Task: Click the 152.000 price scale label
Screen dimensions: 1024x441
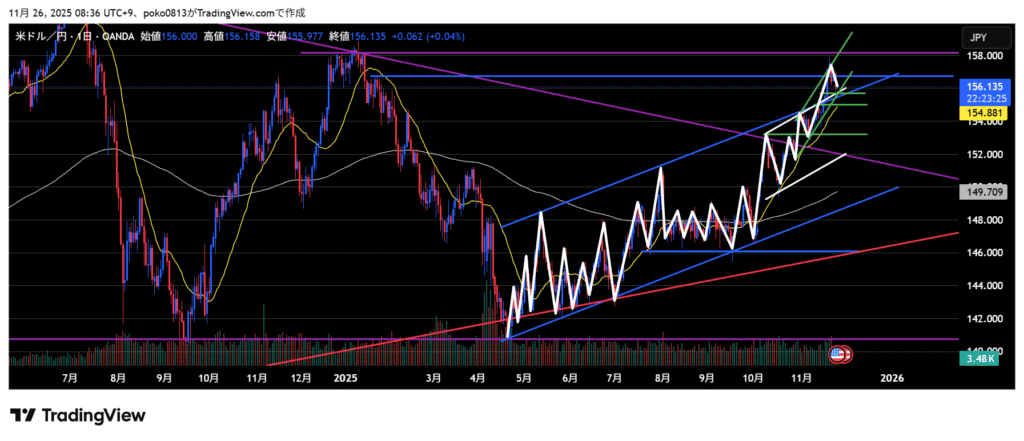Action: 977,155
